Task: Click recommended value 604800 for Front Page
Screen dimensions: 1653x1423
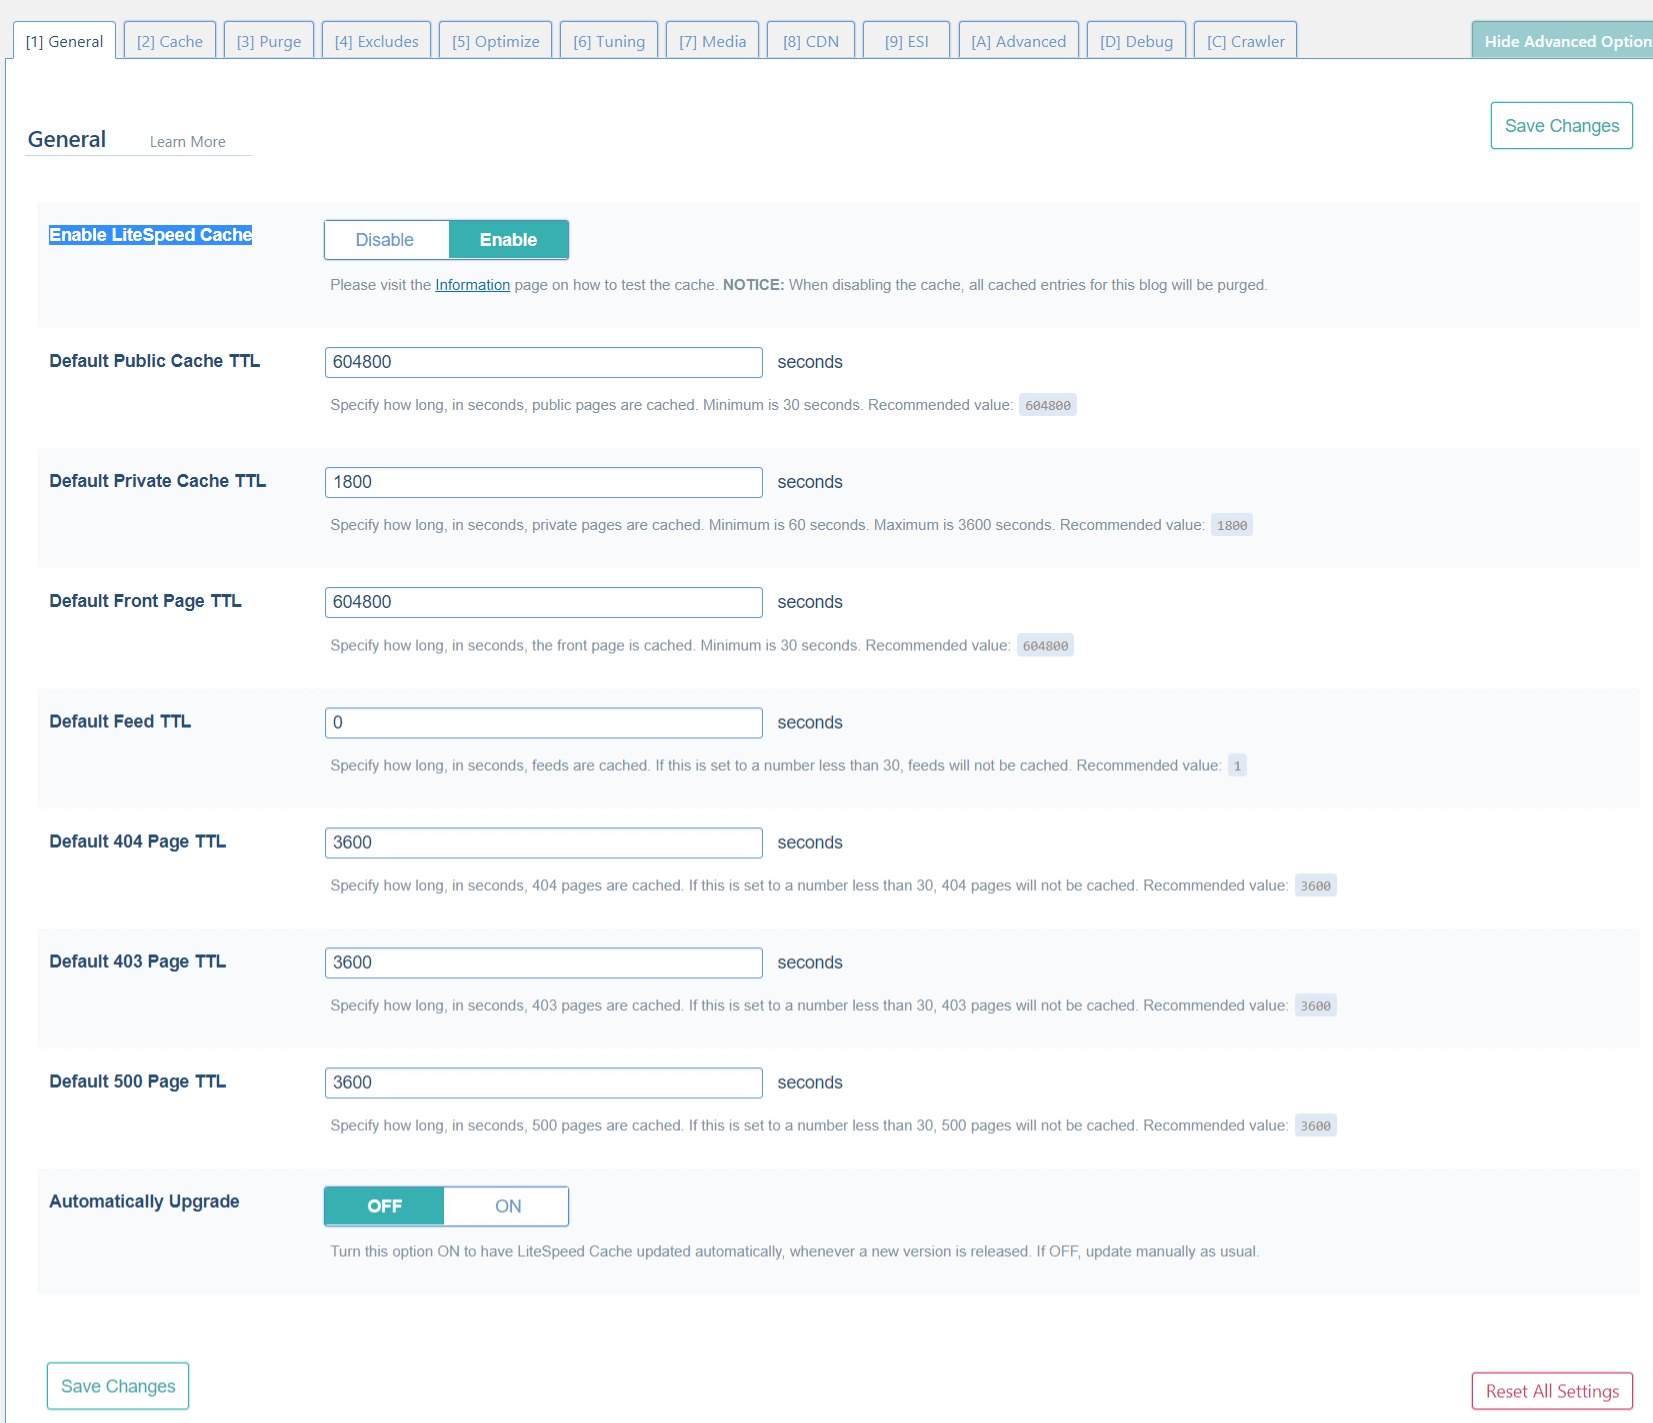Action: pyautogui.click(x=1045, y=646)
